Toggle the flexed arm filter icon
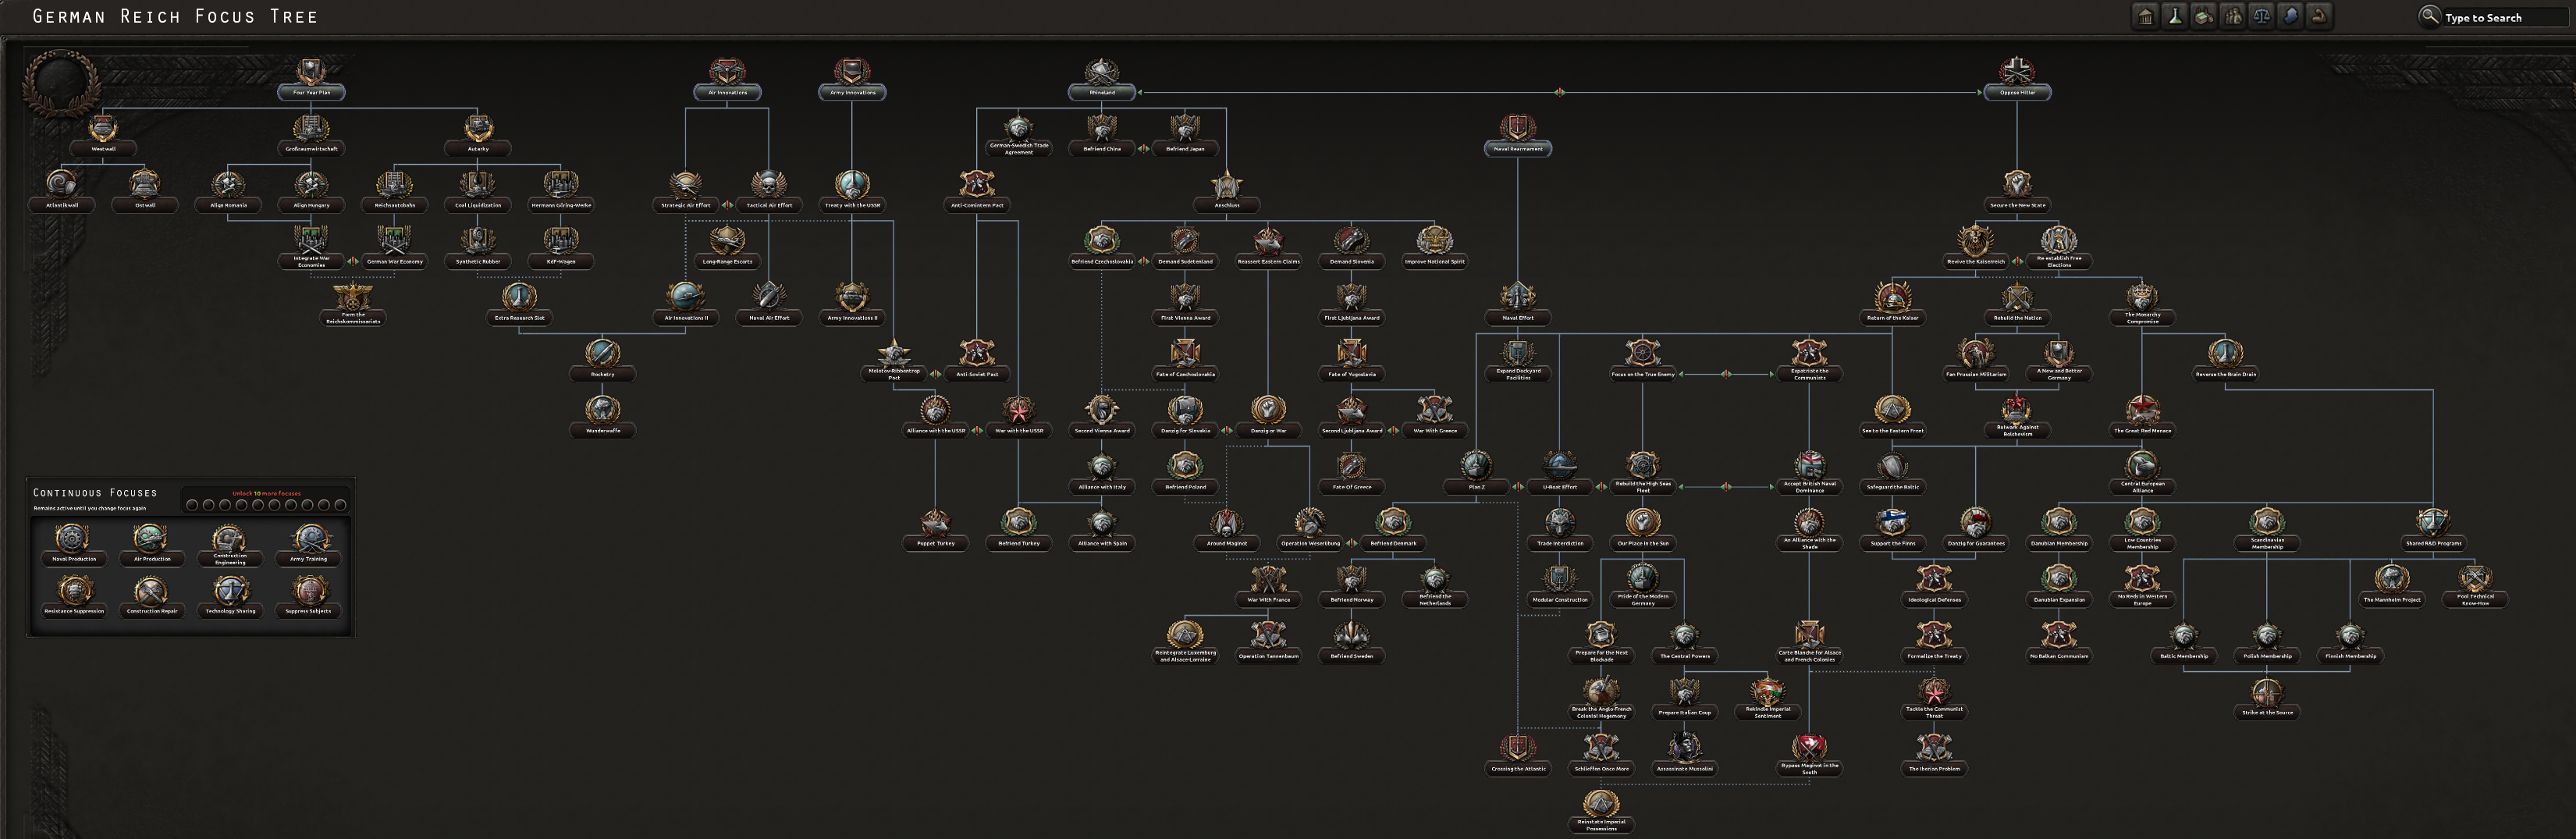The height and width of the screenshot is (839, 2576). pos(2319,17)
